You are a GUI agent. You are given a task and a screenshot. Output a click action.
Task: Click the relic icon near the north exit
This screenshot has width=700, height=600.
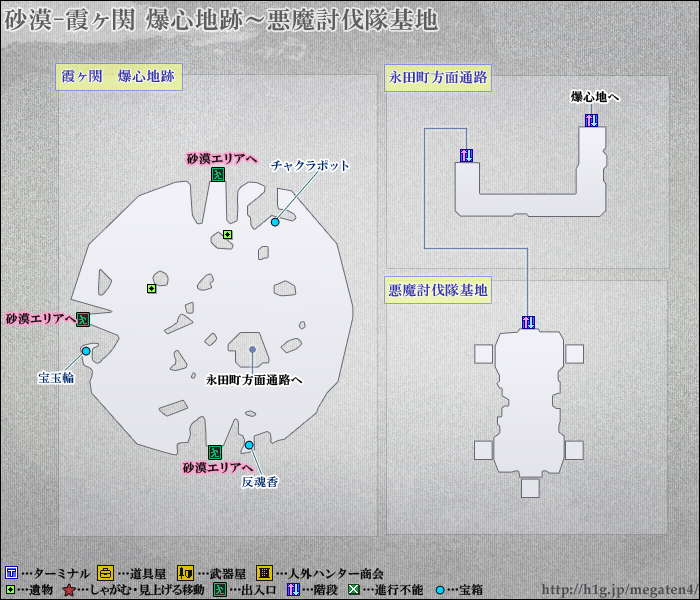tap(228, 235)
